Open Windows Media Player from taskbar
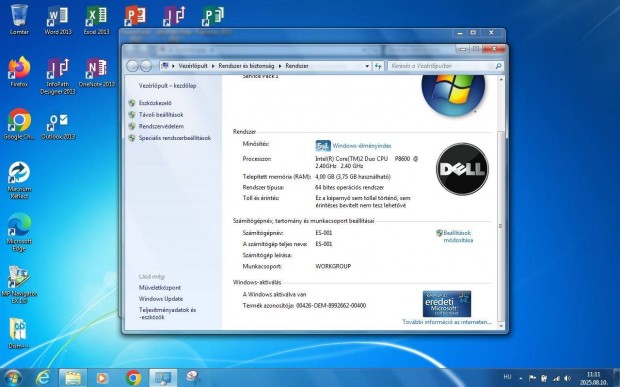620x387 pixels. point(102,378)
